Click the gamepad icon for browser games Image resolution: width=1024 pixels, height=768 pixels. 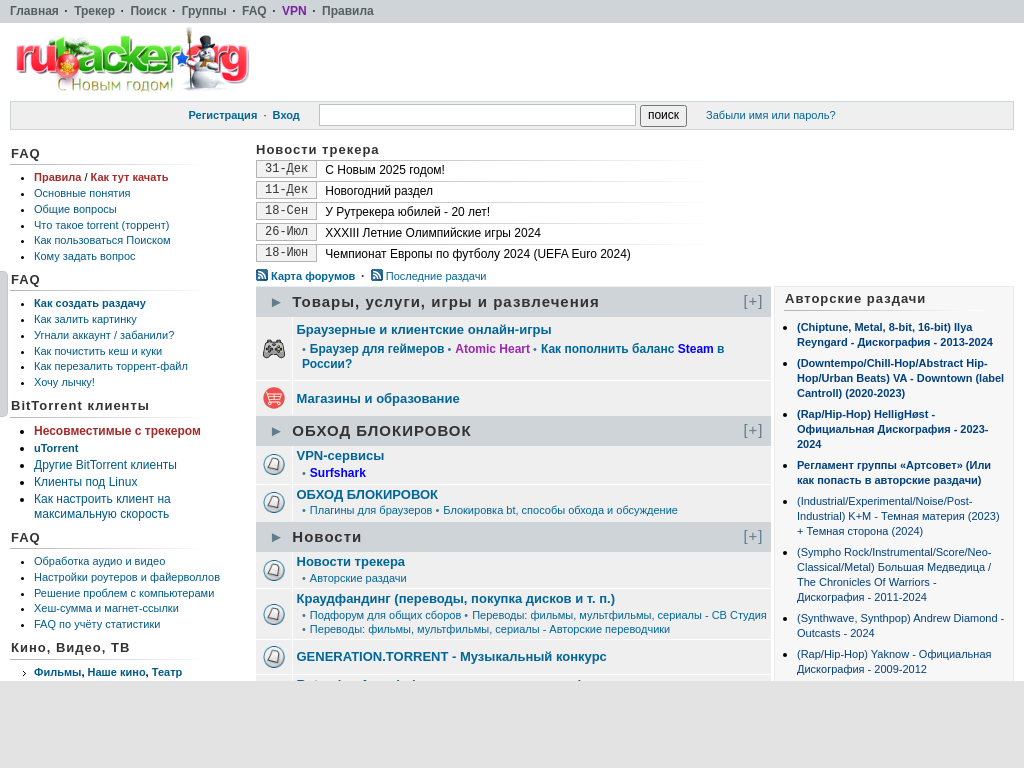click(x=274, y=349)
